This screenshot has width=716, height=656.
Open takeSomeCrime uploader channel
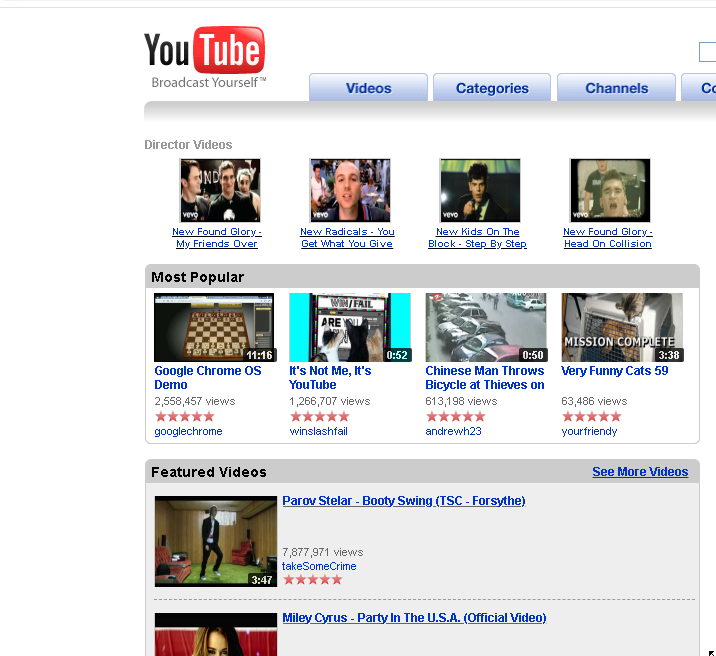[x=319, y=566]
